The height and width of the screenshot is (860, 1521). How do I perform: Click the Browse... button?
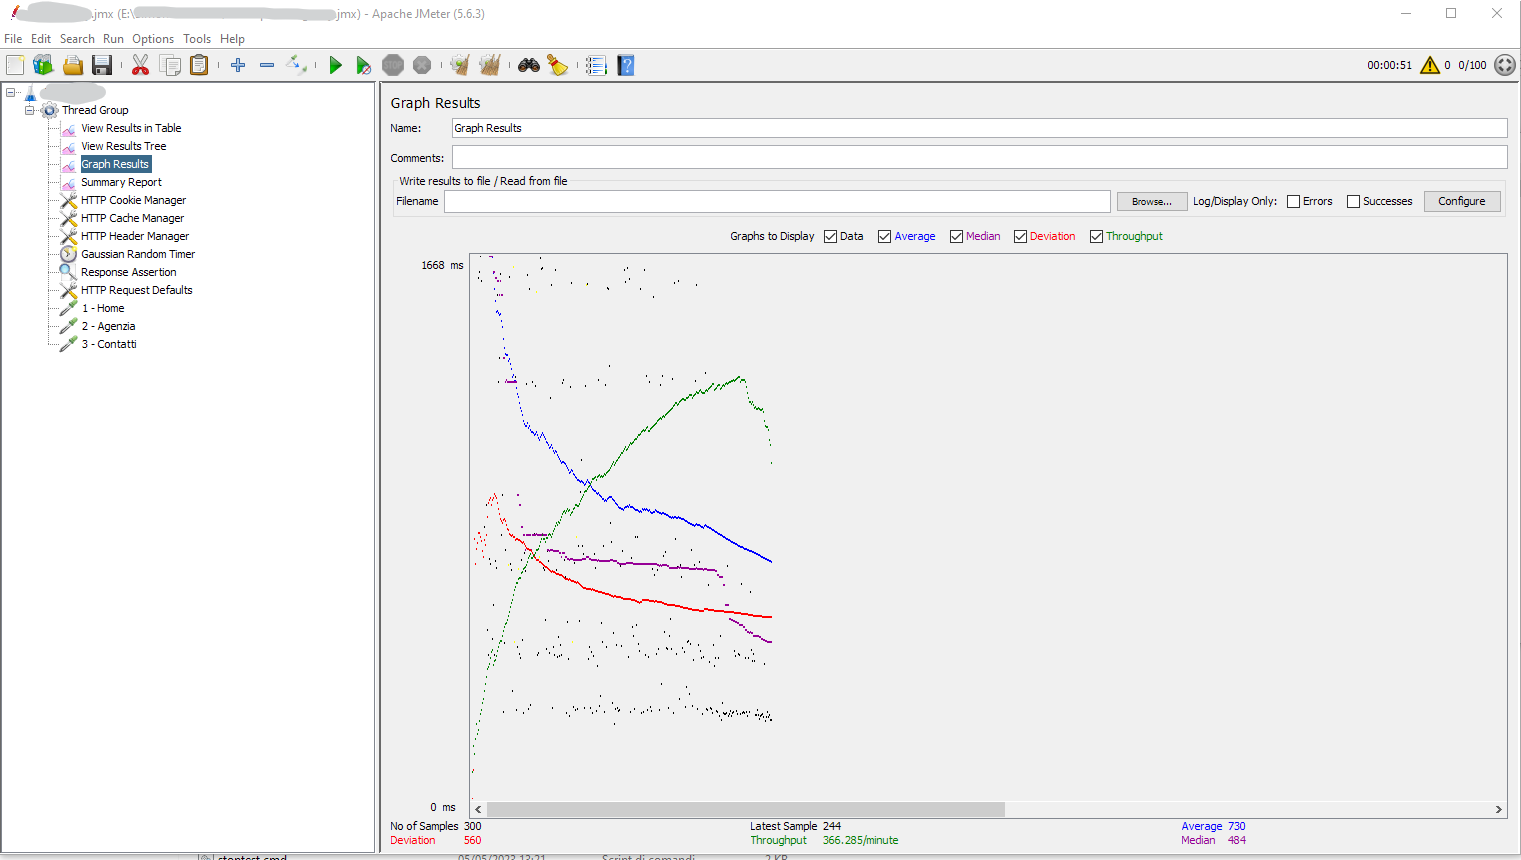click(1152, 201)
